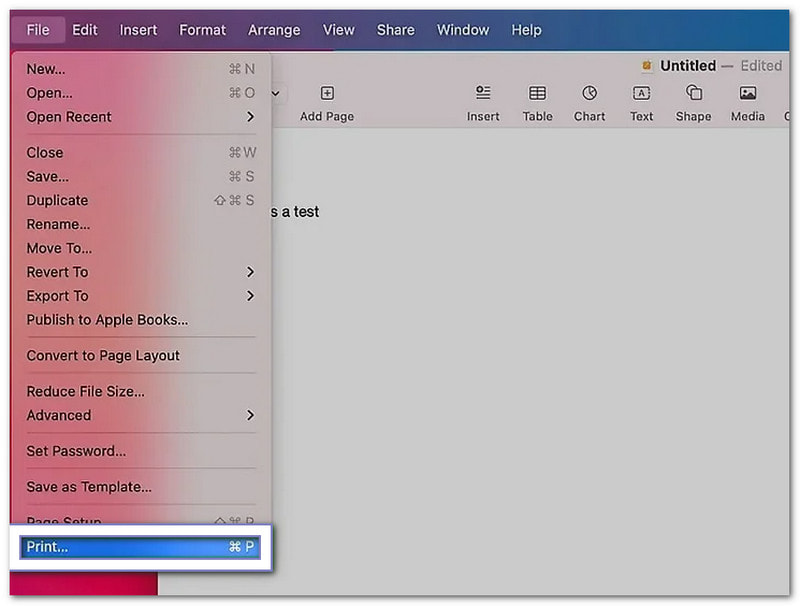800x606 pixels.
Task: Open the Help menu
Action: pos(527,30)
